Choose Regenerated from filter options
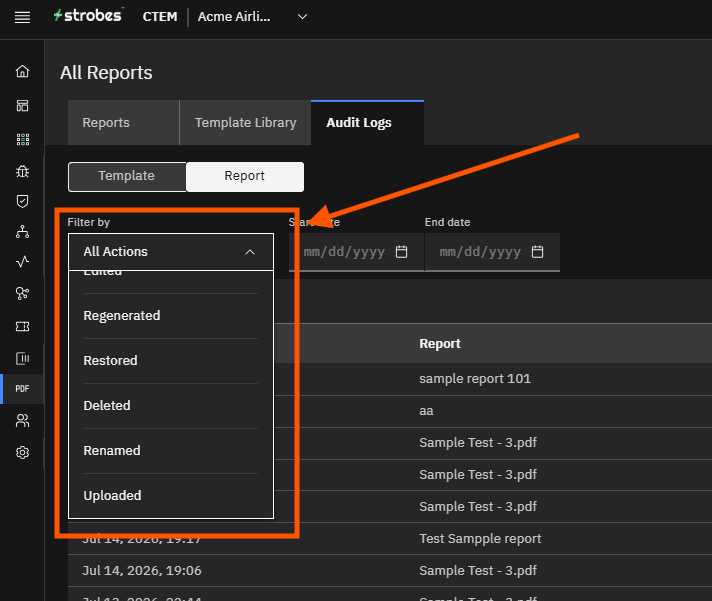The height and width of the screenshot is (601, 712). click(171, 315)
